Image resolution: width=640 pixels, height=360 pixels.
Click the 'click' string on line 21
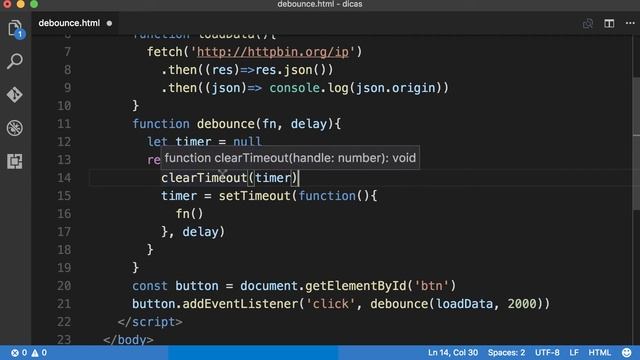331,304
